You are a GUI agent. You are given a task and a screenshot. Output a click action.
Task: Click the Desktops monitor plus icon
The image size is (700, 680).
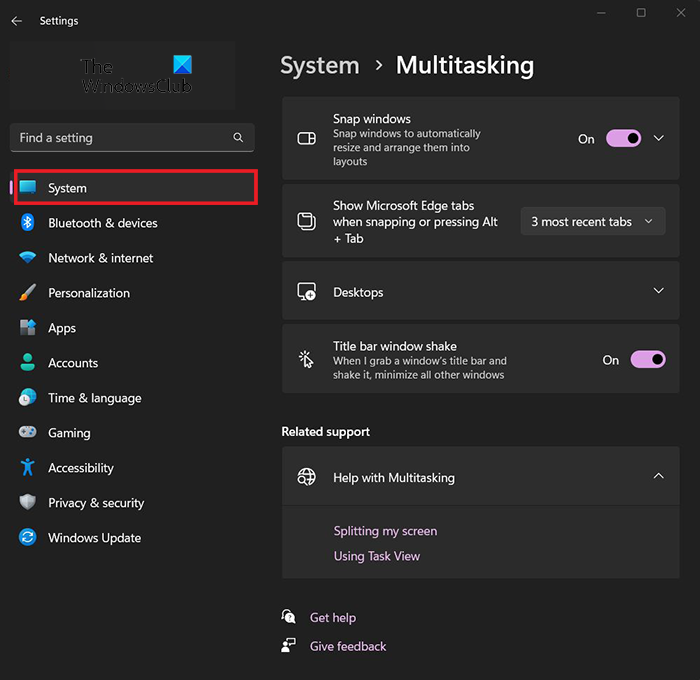(x=307, y=292)
